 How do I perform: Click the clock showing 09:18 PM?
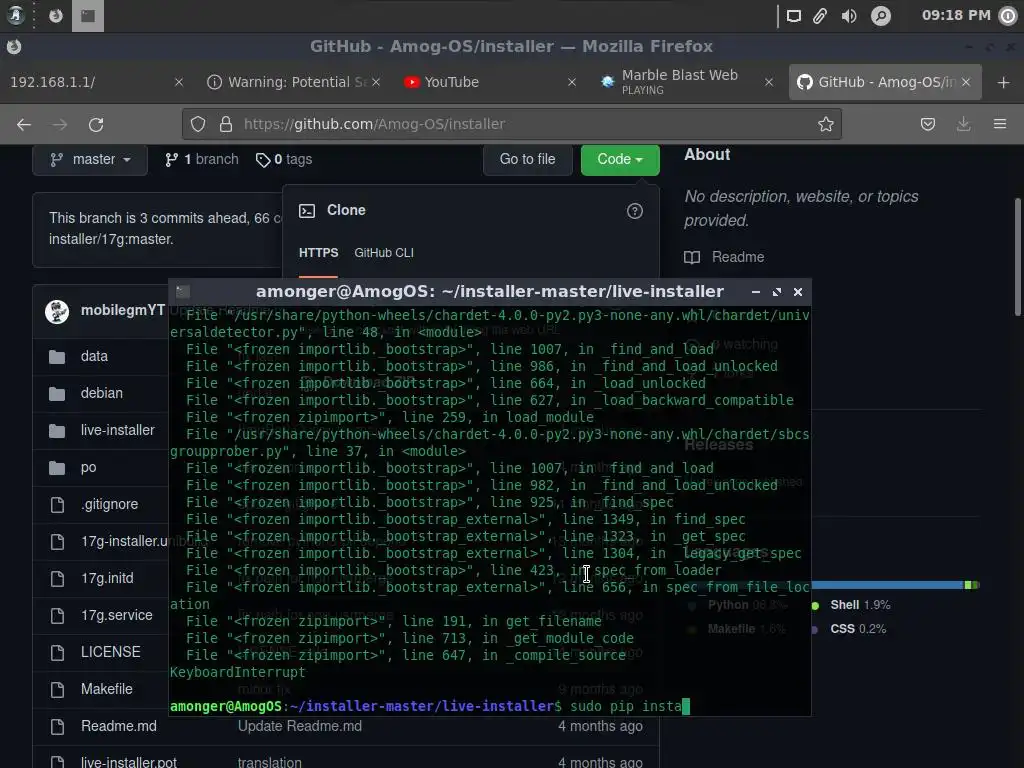(955, 15)
